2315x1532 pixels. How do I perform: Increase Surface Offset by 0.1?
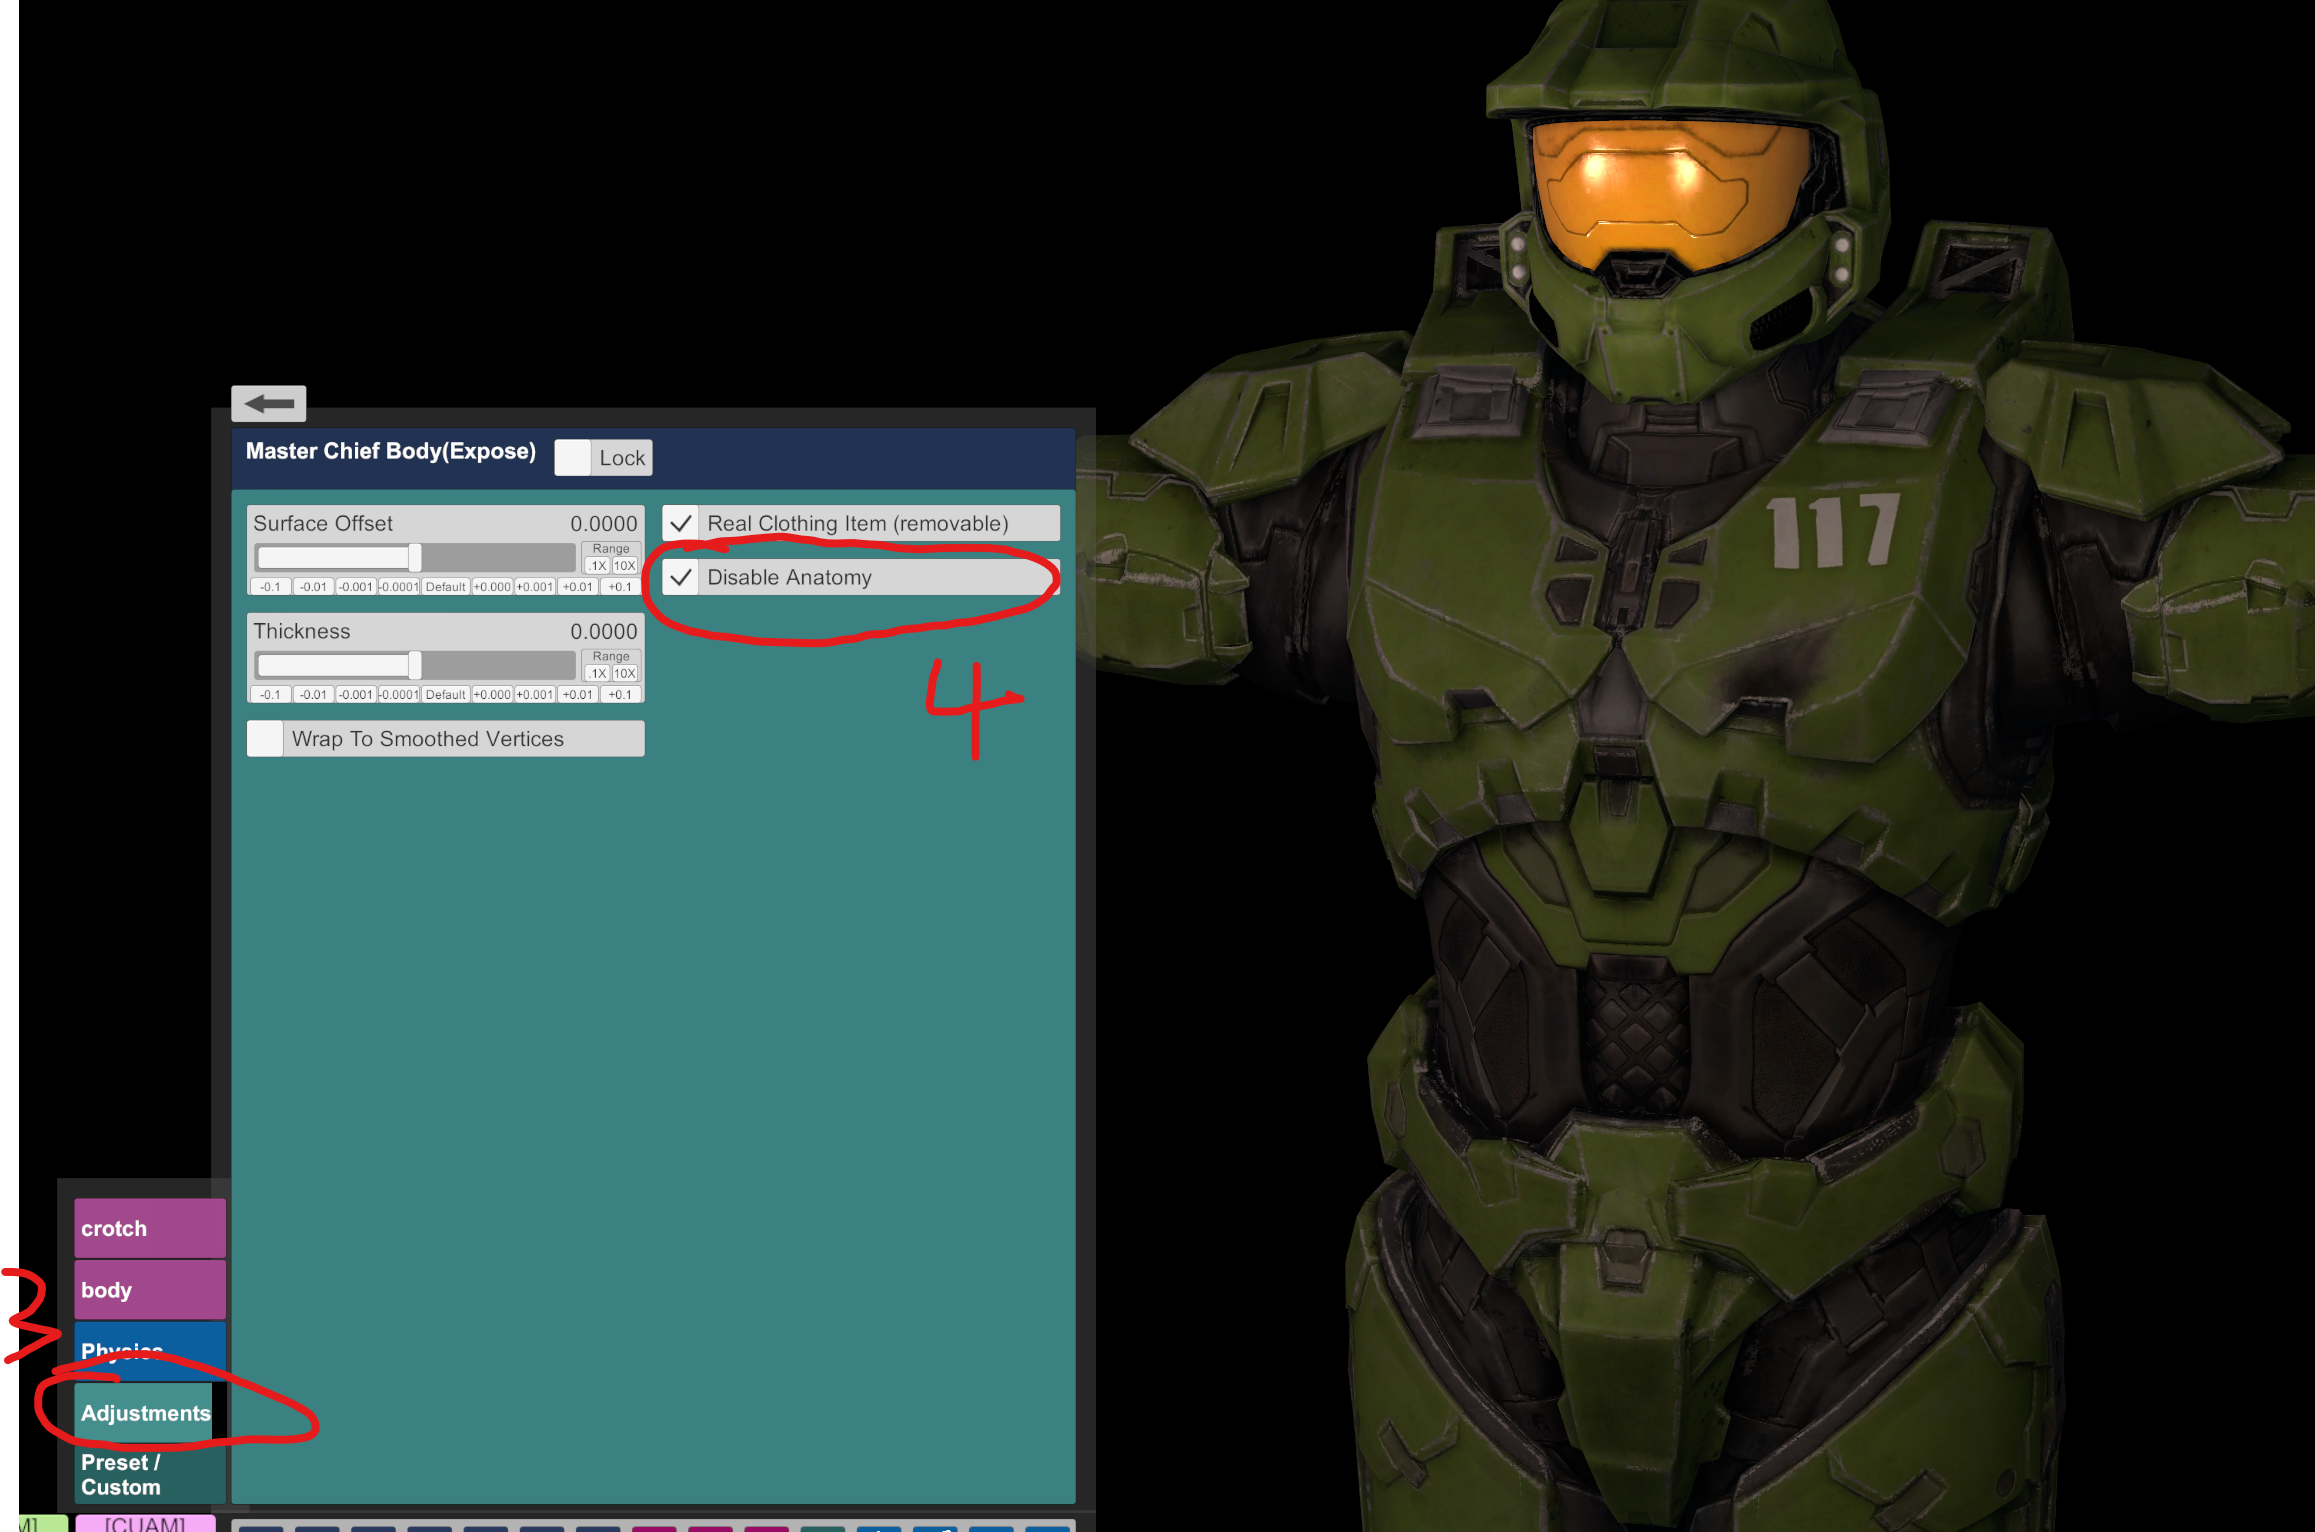click(x=620, y=587)
